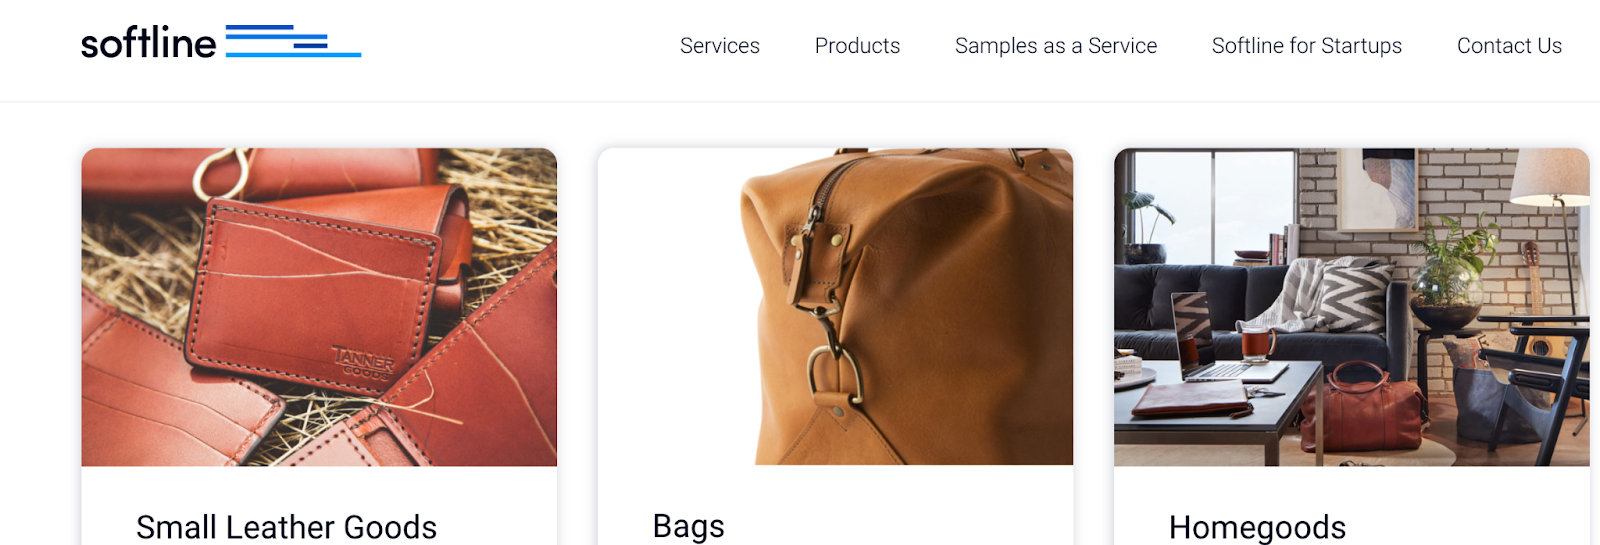
Task: Click the metal key ring above wallets
Action: [222, 172]
